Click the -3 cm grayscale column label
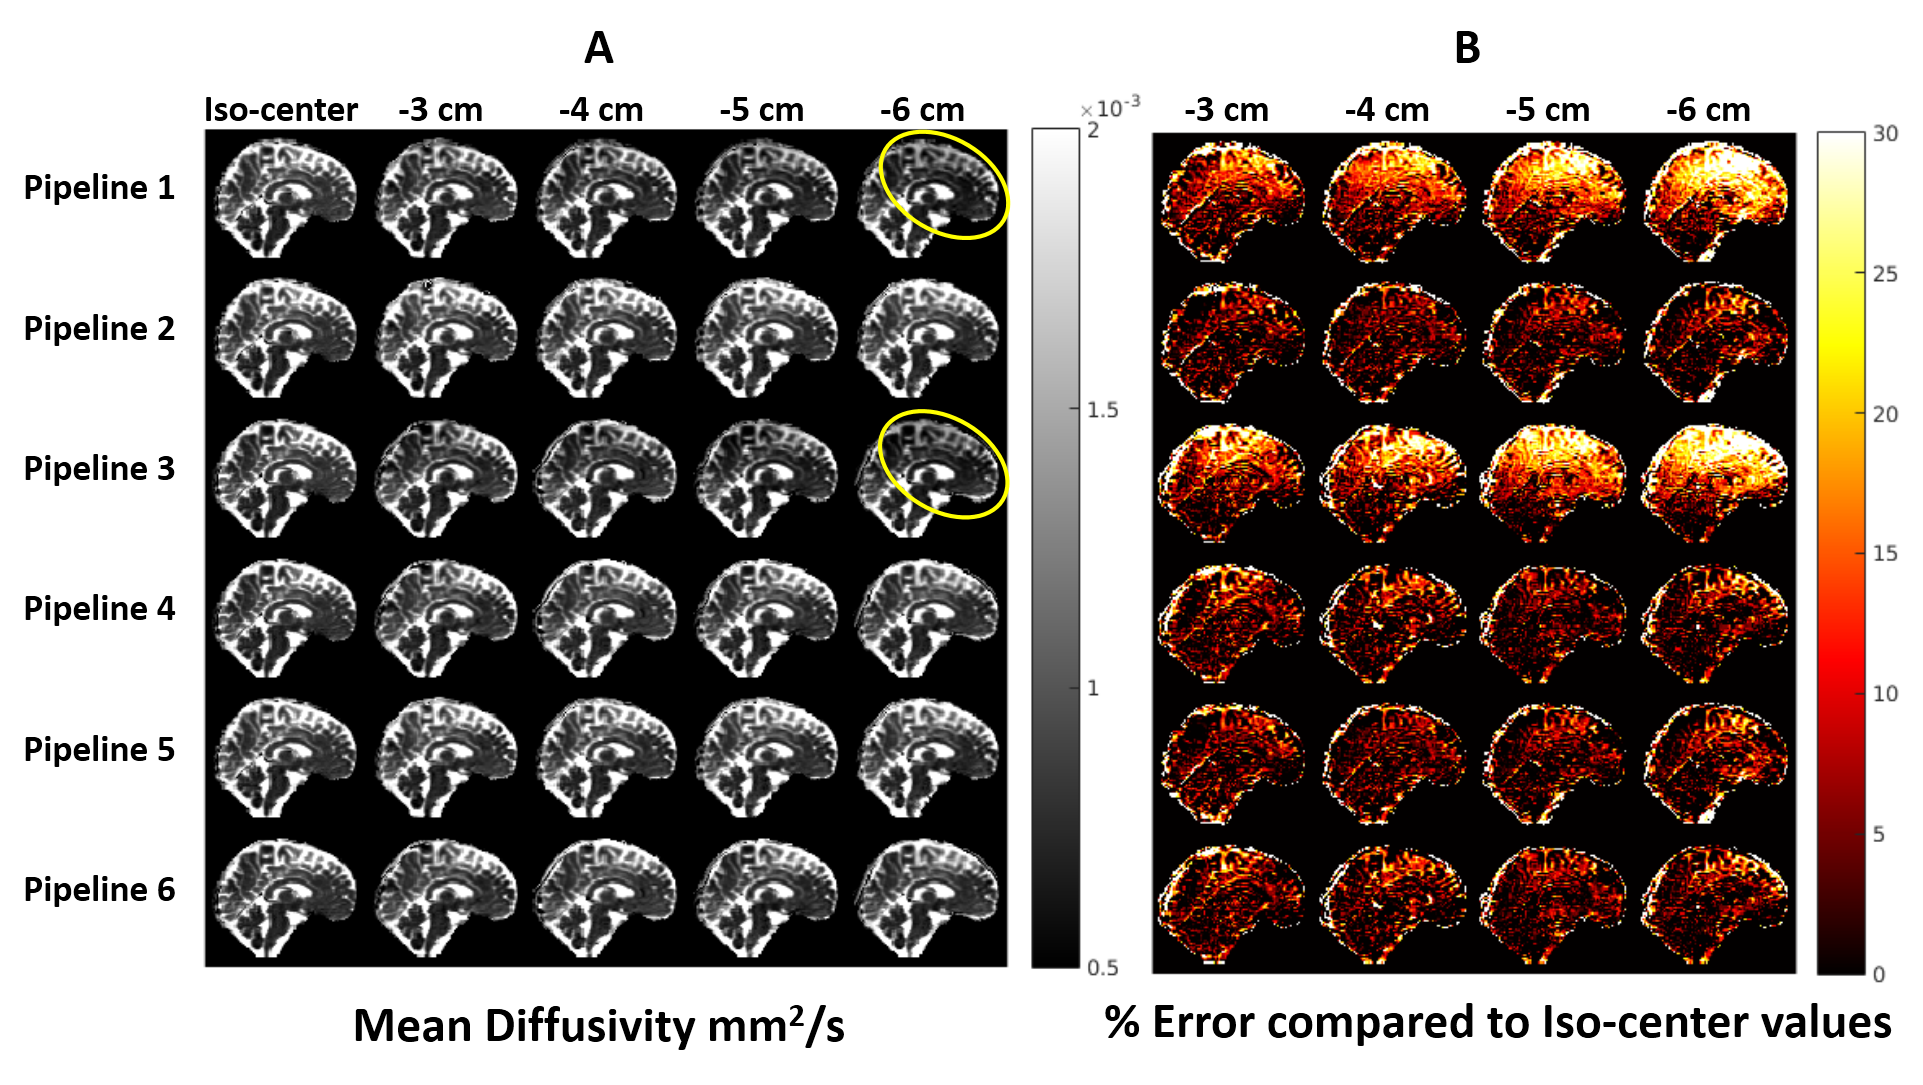This screenshot has height=1085, width=1923. (x=440, y=109)
